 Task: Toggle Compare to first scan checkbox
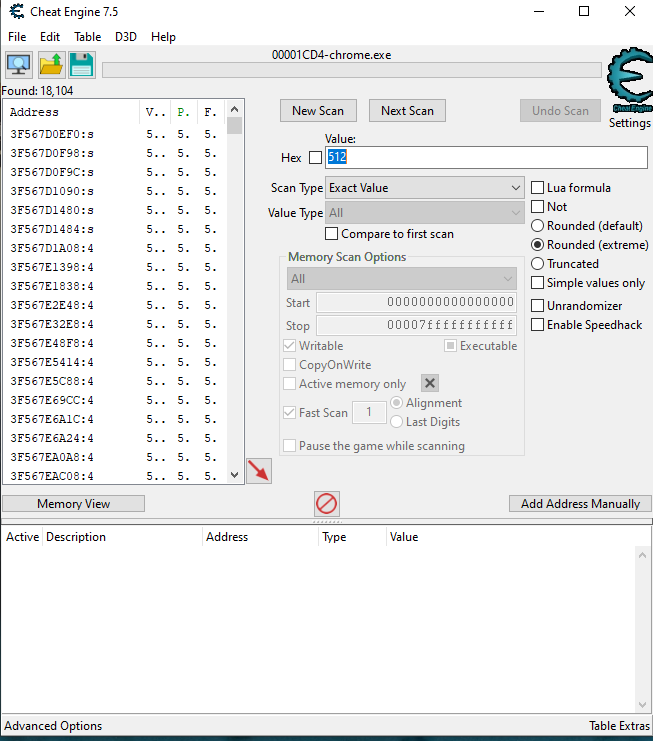[x=331, y=234]
